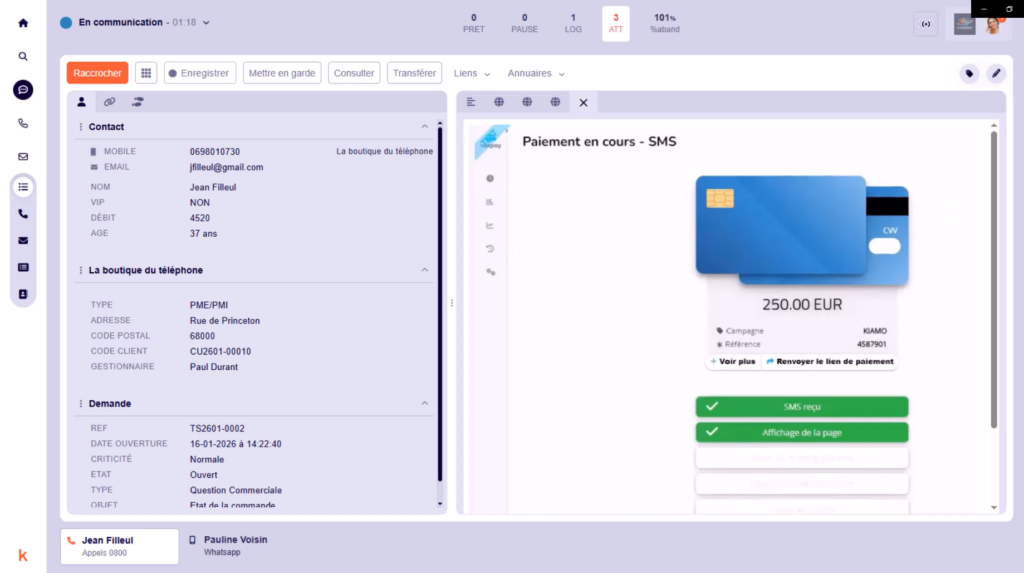Screen dimensions: 1024x573
Task: Click the %aband counter
Action: point(665,24)
